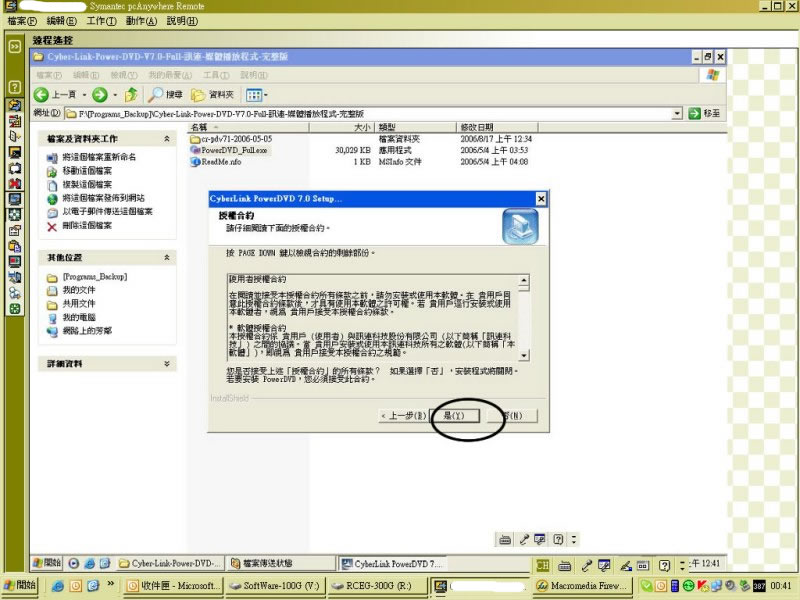Open Macromedia Fireworks local taskbar button

click(x=583, y=586)
